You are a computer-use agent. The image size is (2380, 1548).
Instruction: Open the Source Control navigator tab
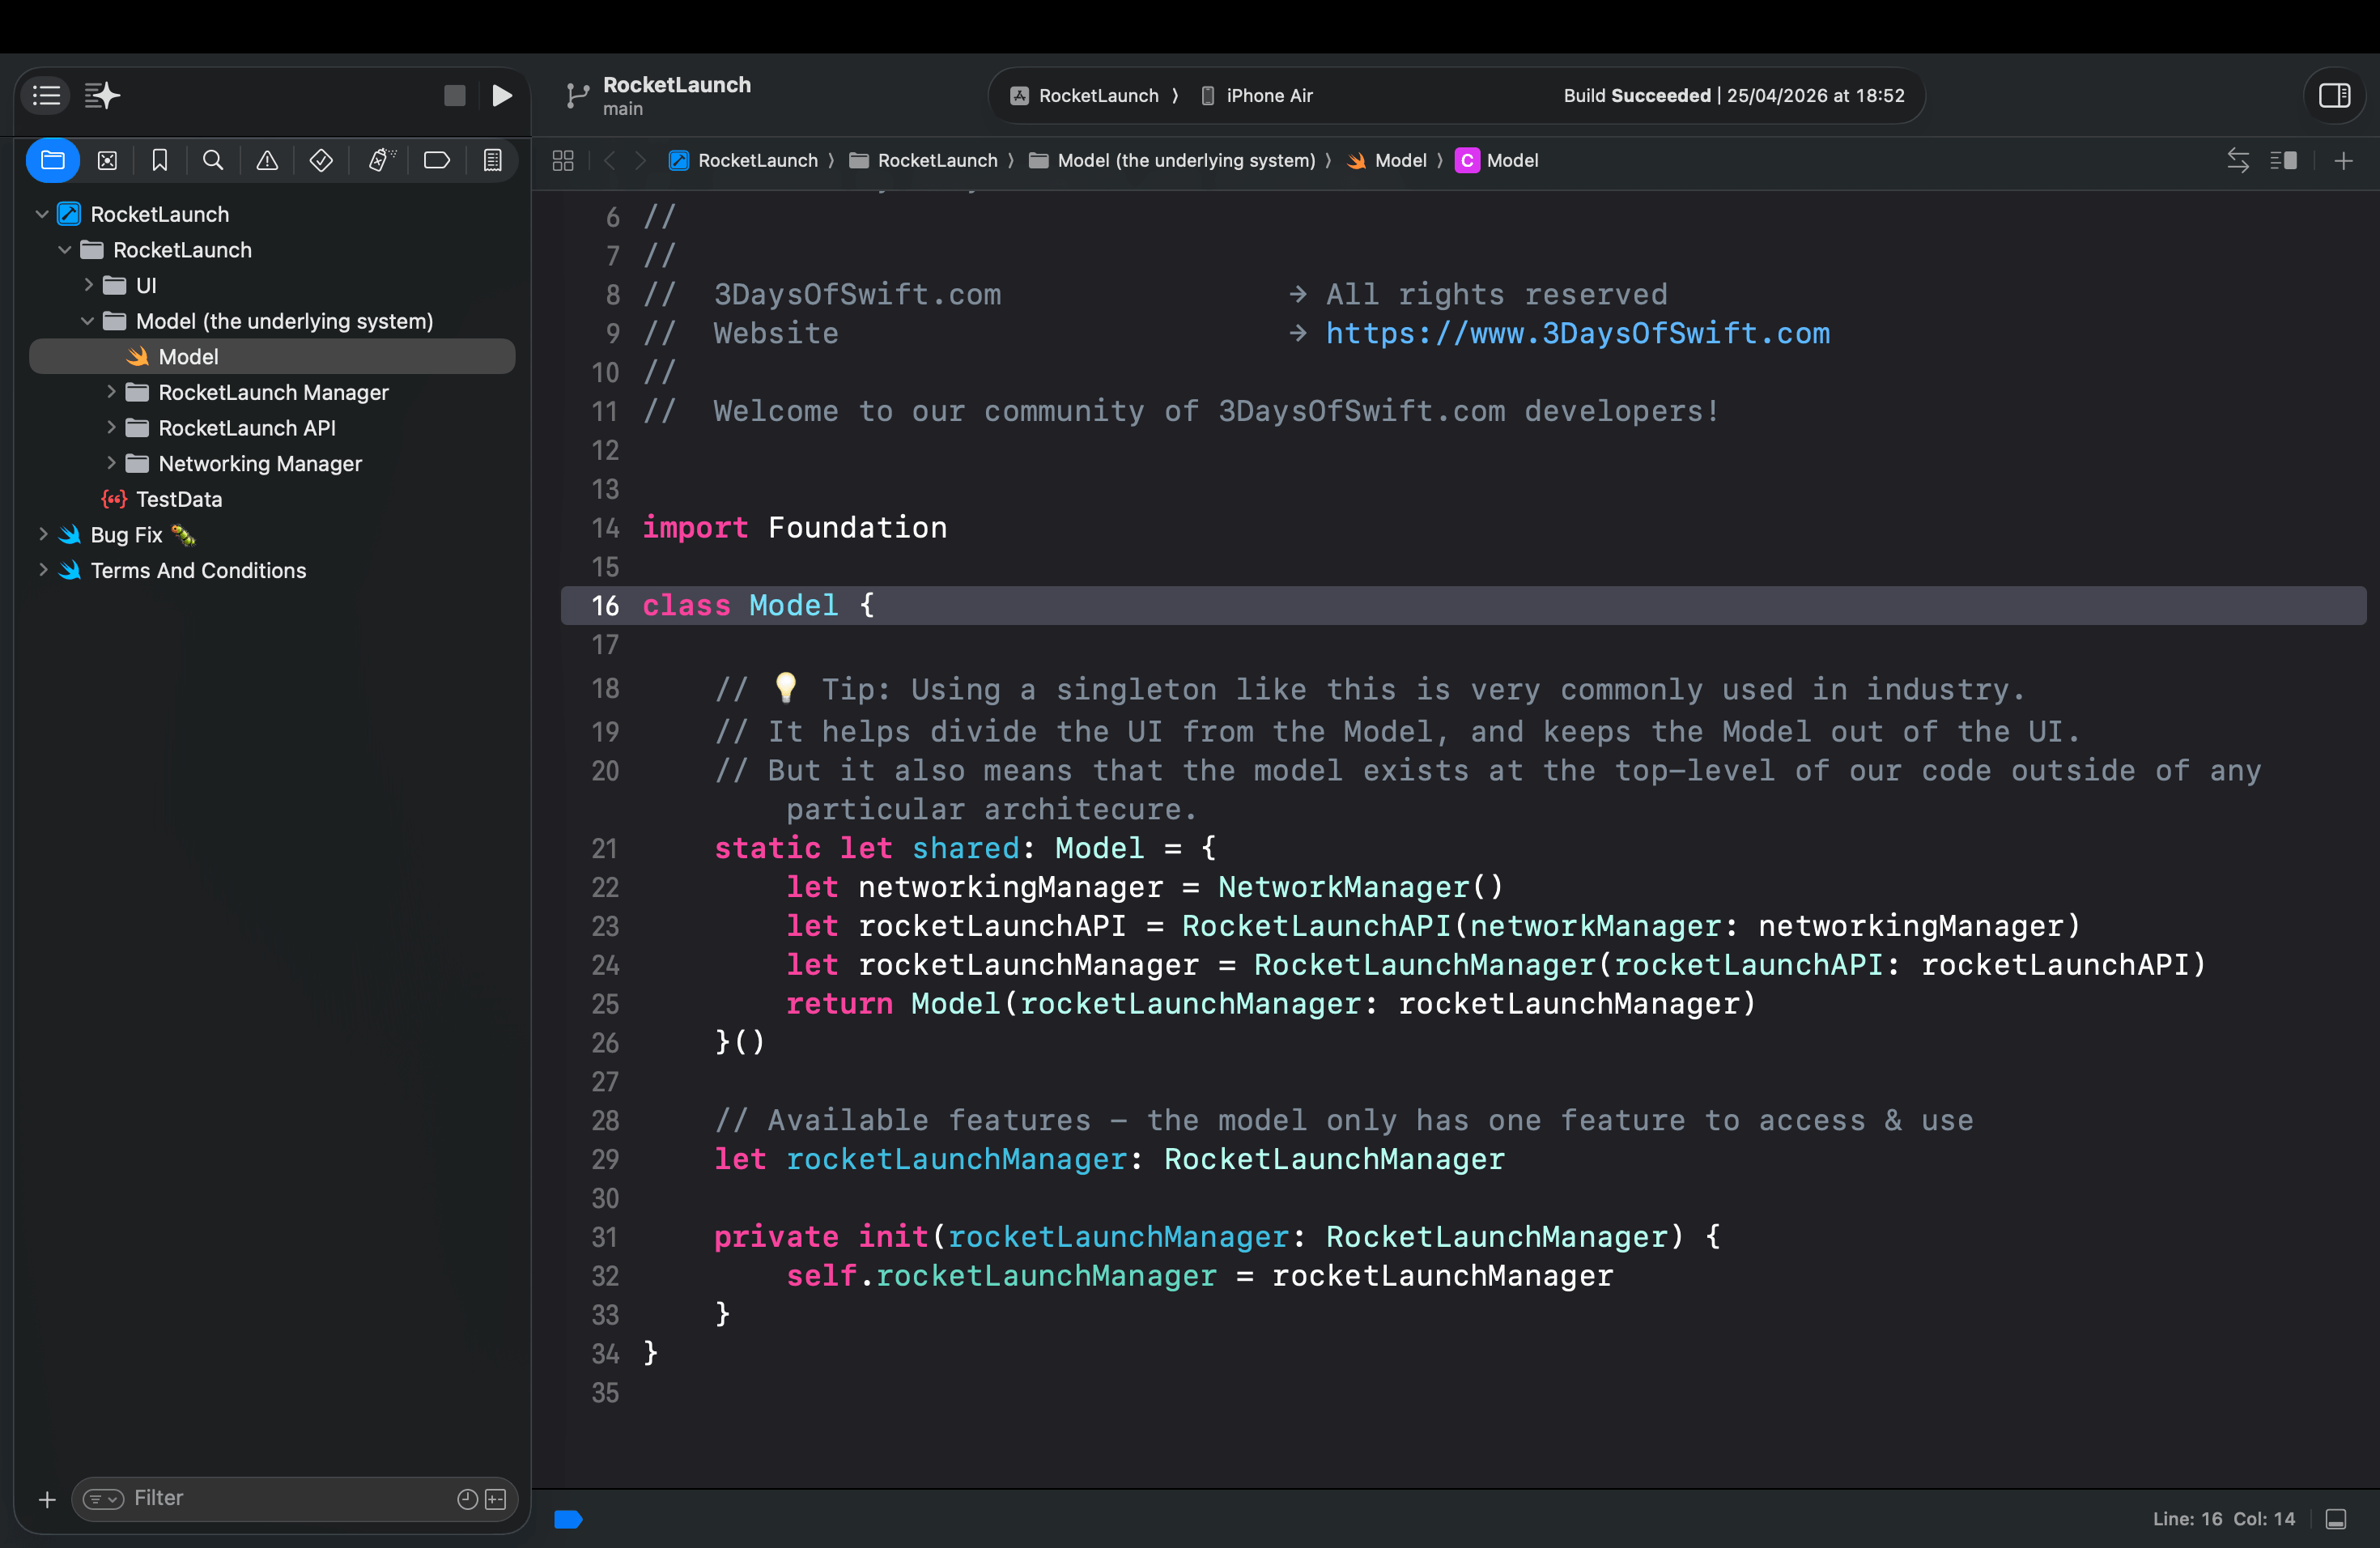(x=107, y=160)
